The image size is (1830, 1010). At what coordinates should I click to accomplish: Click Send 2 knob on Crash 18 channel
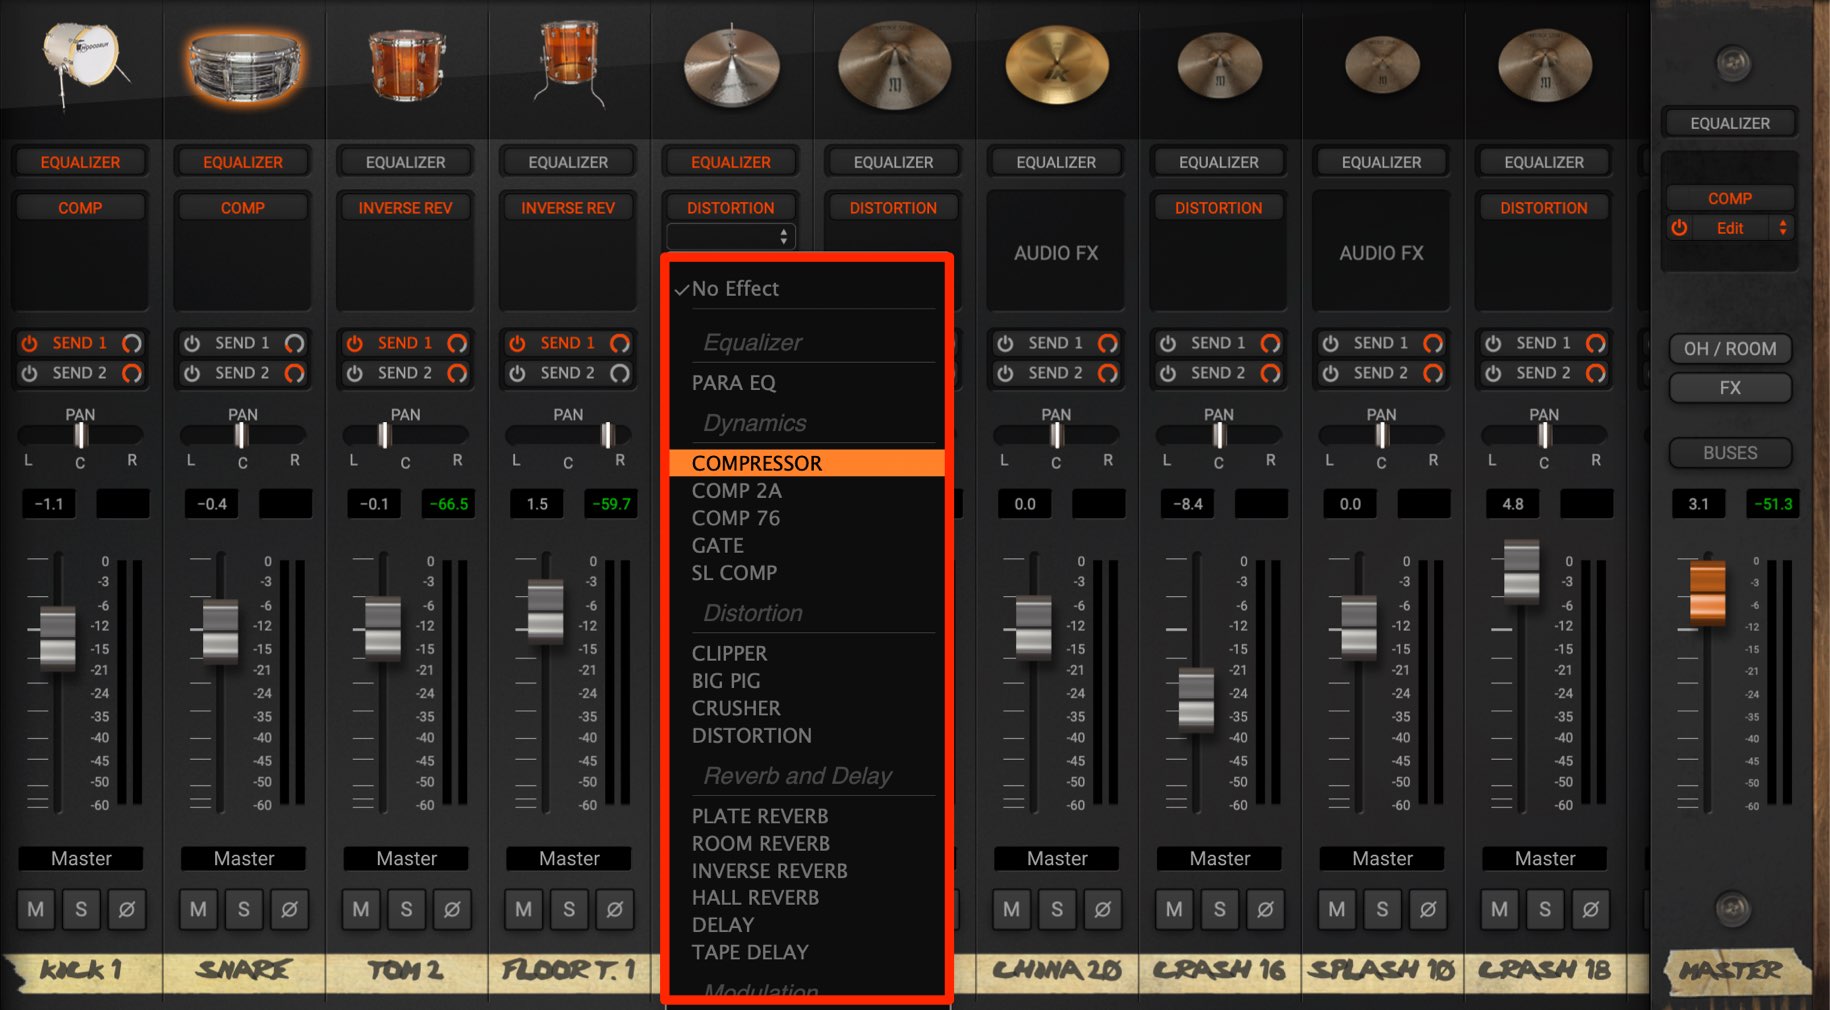coord(1596,373)
